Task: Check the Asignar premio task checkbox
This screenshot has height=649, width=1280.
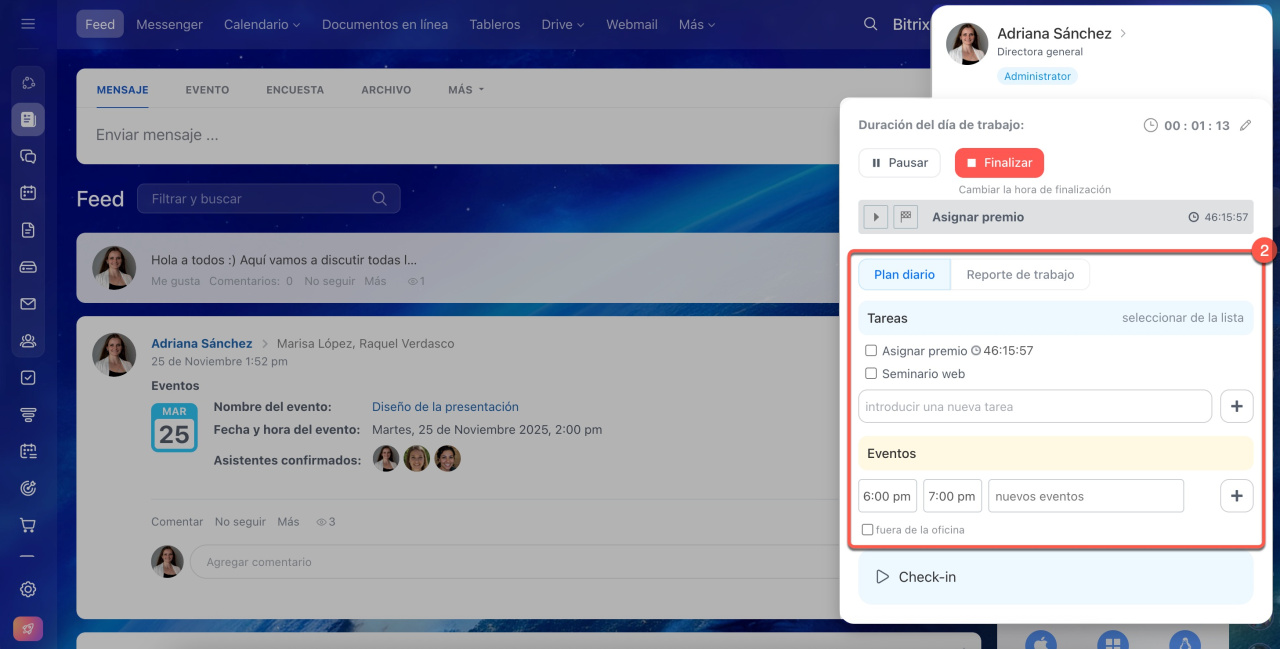Action: click(x=871, y=351)
